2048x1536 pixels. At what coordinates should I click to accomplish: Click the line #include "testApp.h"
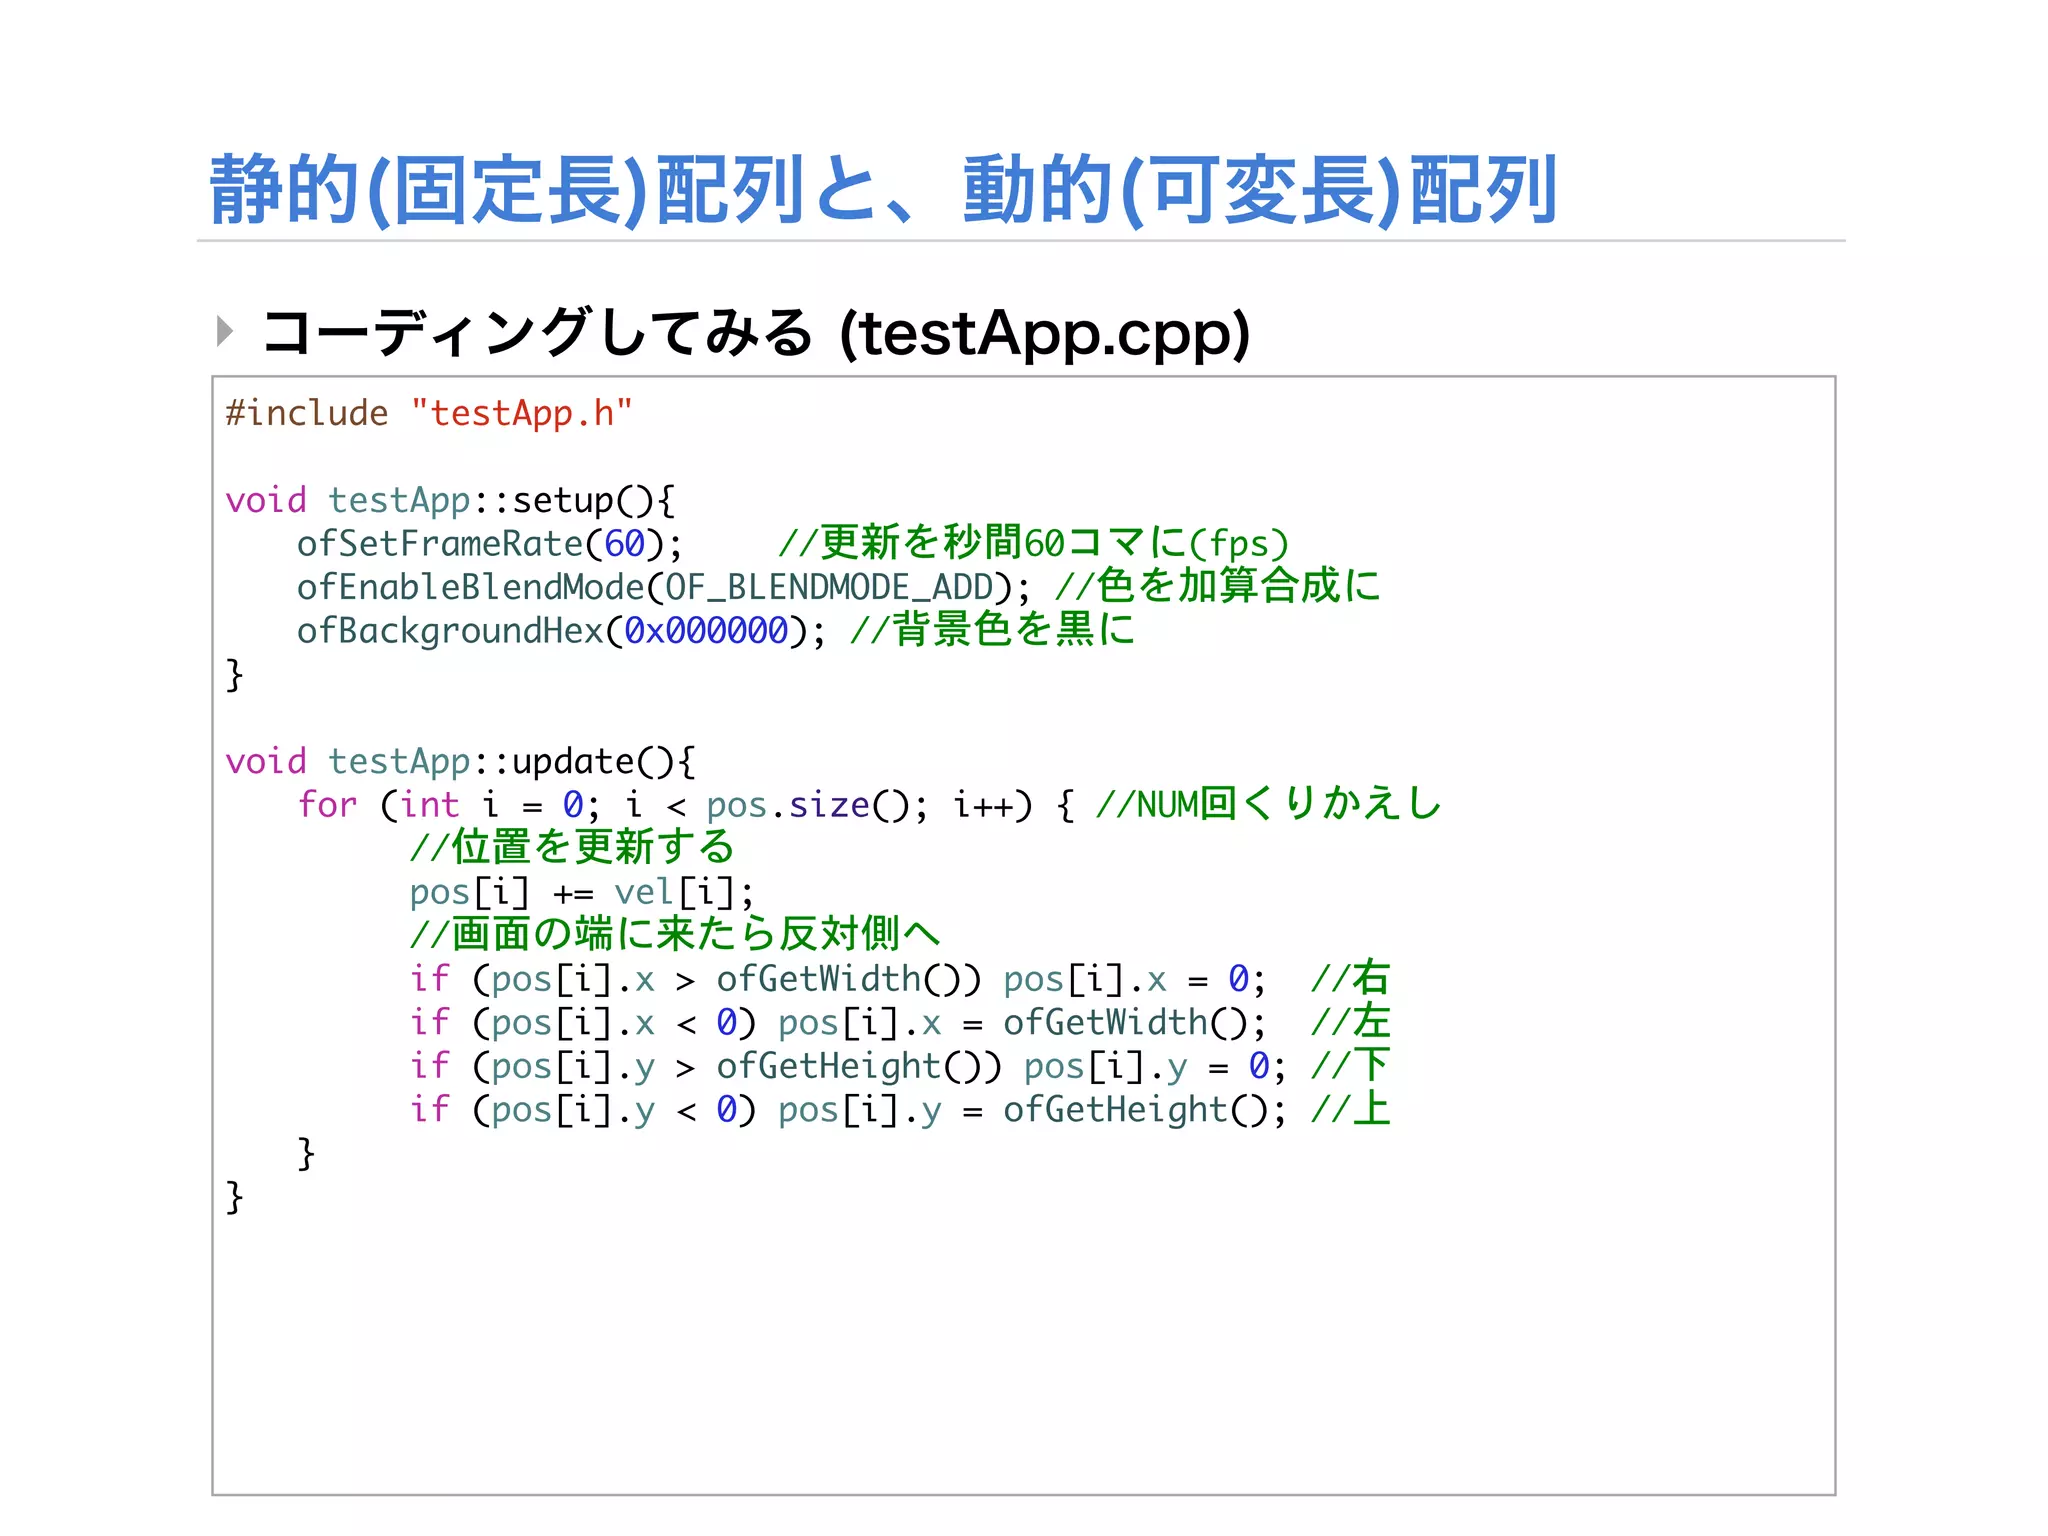429,413
